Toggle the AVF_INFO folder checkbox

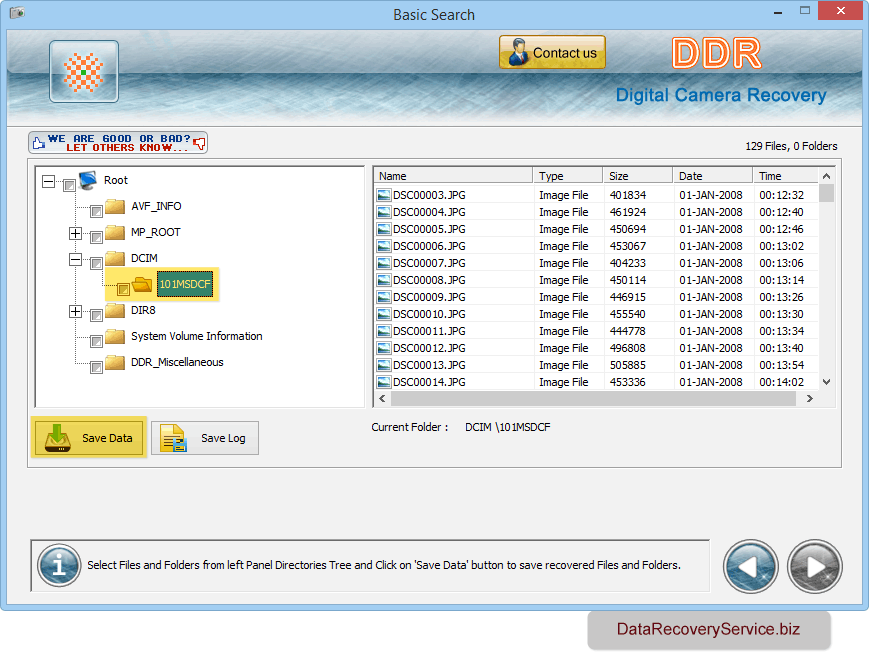(x=96, y=211)
